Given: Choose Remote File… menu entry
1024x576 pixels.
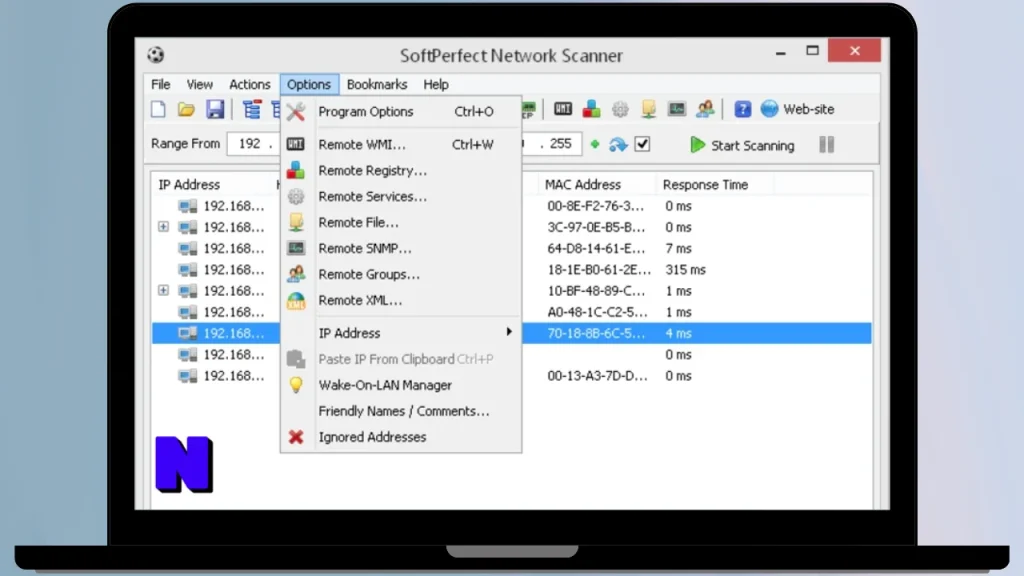Looking at the screenshot, I should point(401,223).
